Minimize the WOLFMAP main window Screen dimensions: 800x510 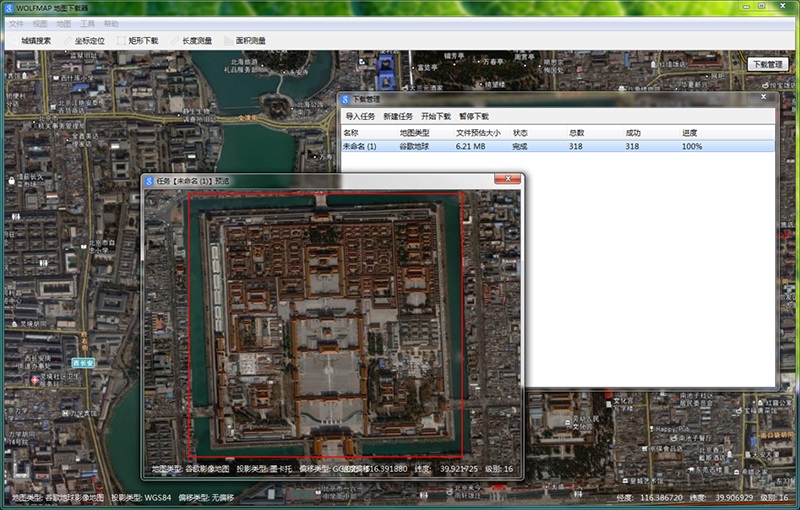pyautogui.click(x=746, y=6)
